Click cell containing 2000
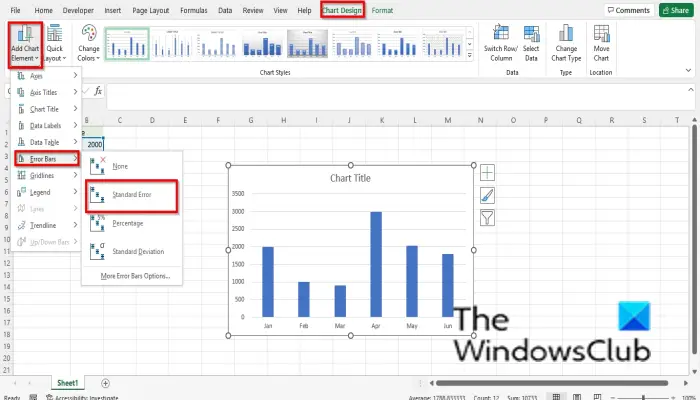 pos(94,144)
